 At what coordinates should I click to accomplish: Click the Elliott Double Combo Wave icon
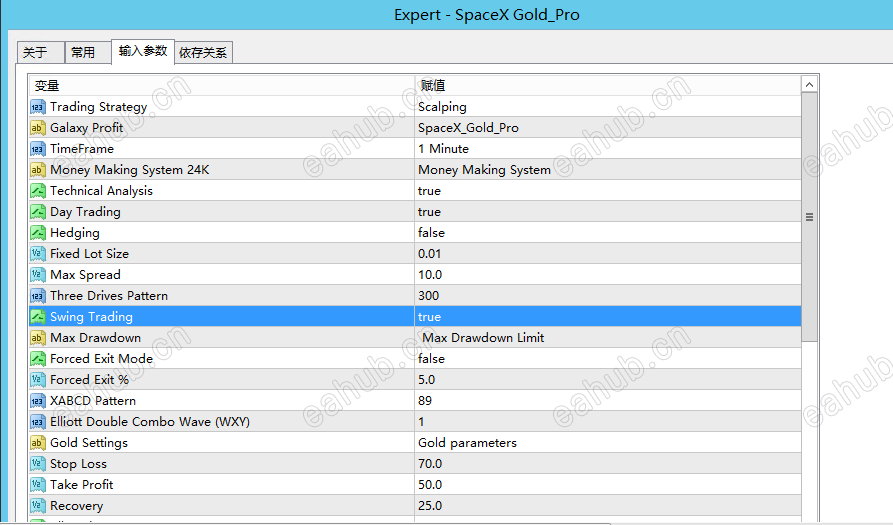pyautogui.click(x=38, y=422)
